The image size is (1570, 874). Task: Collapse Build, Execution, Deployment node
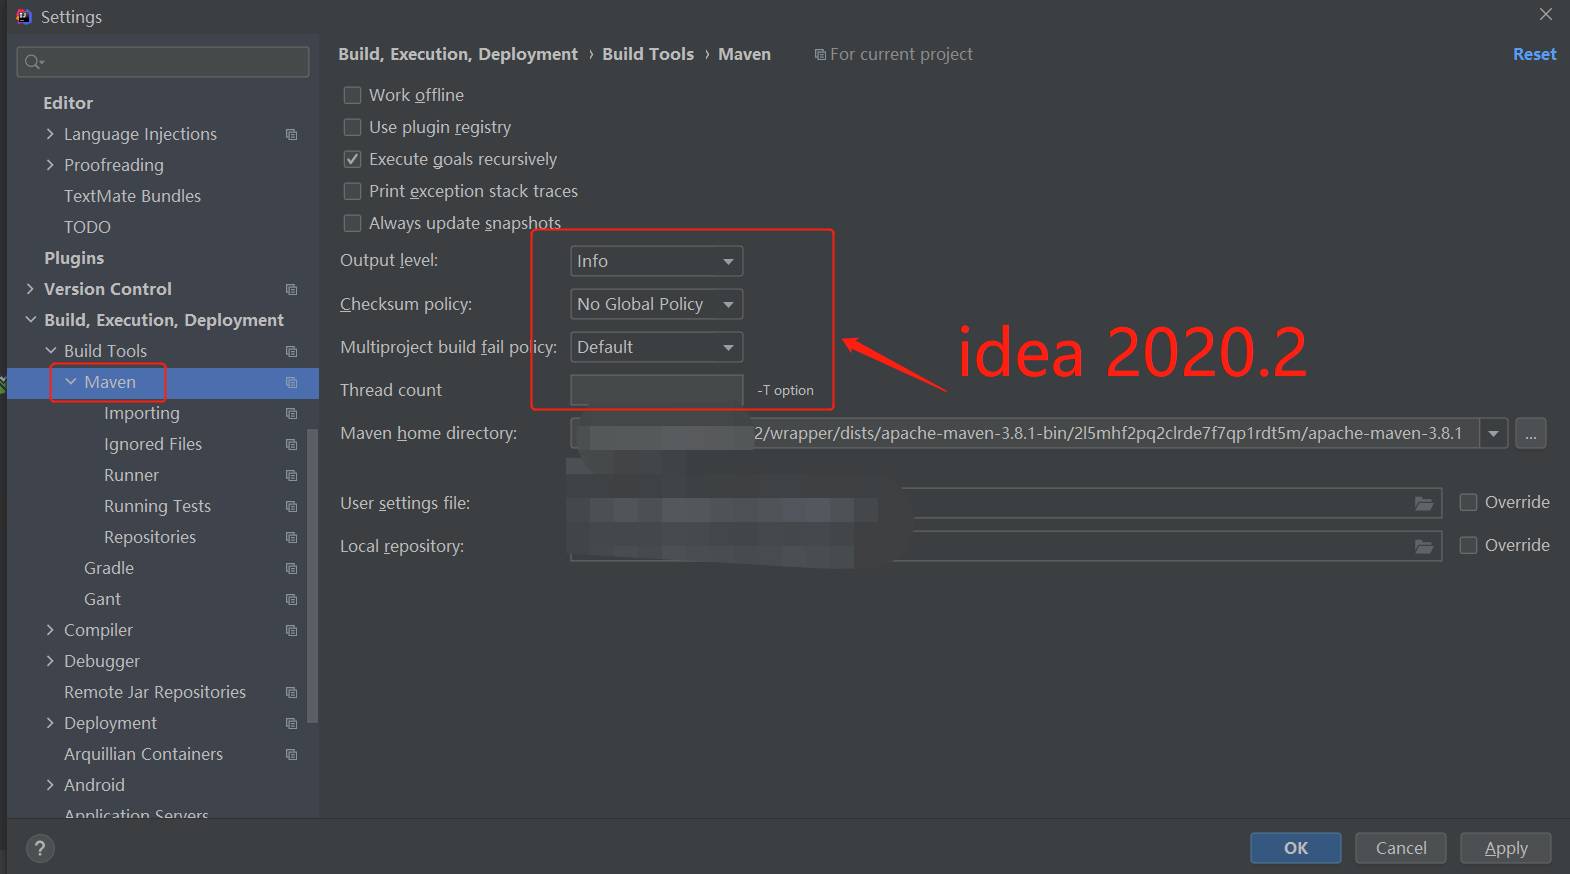tap(30, 320)
